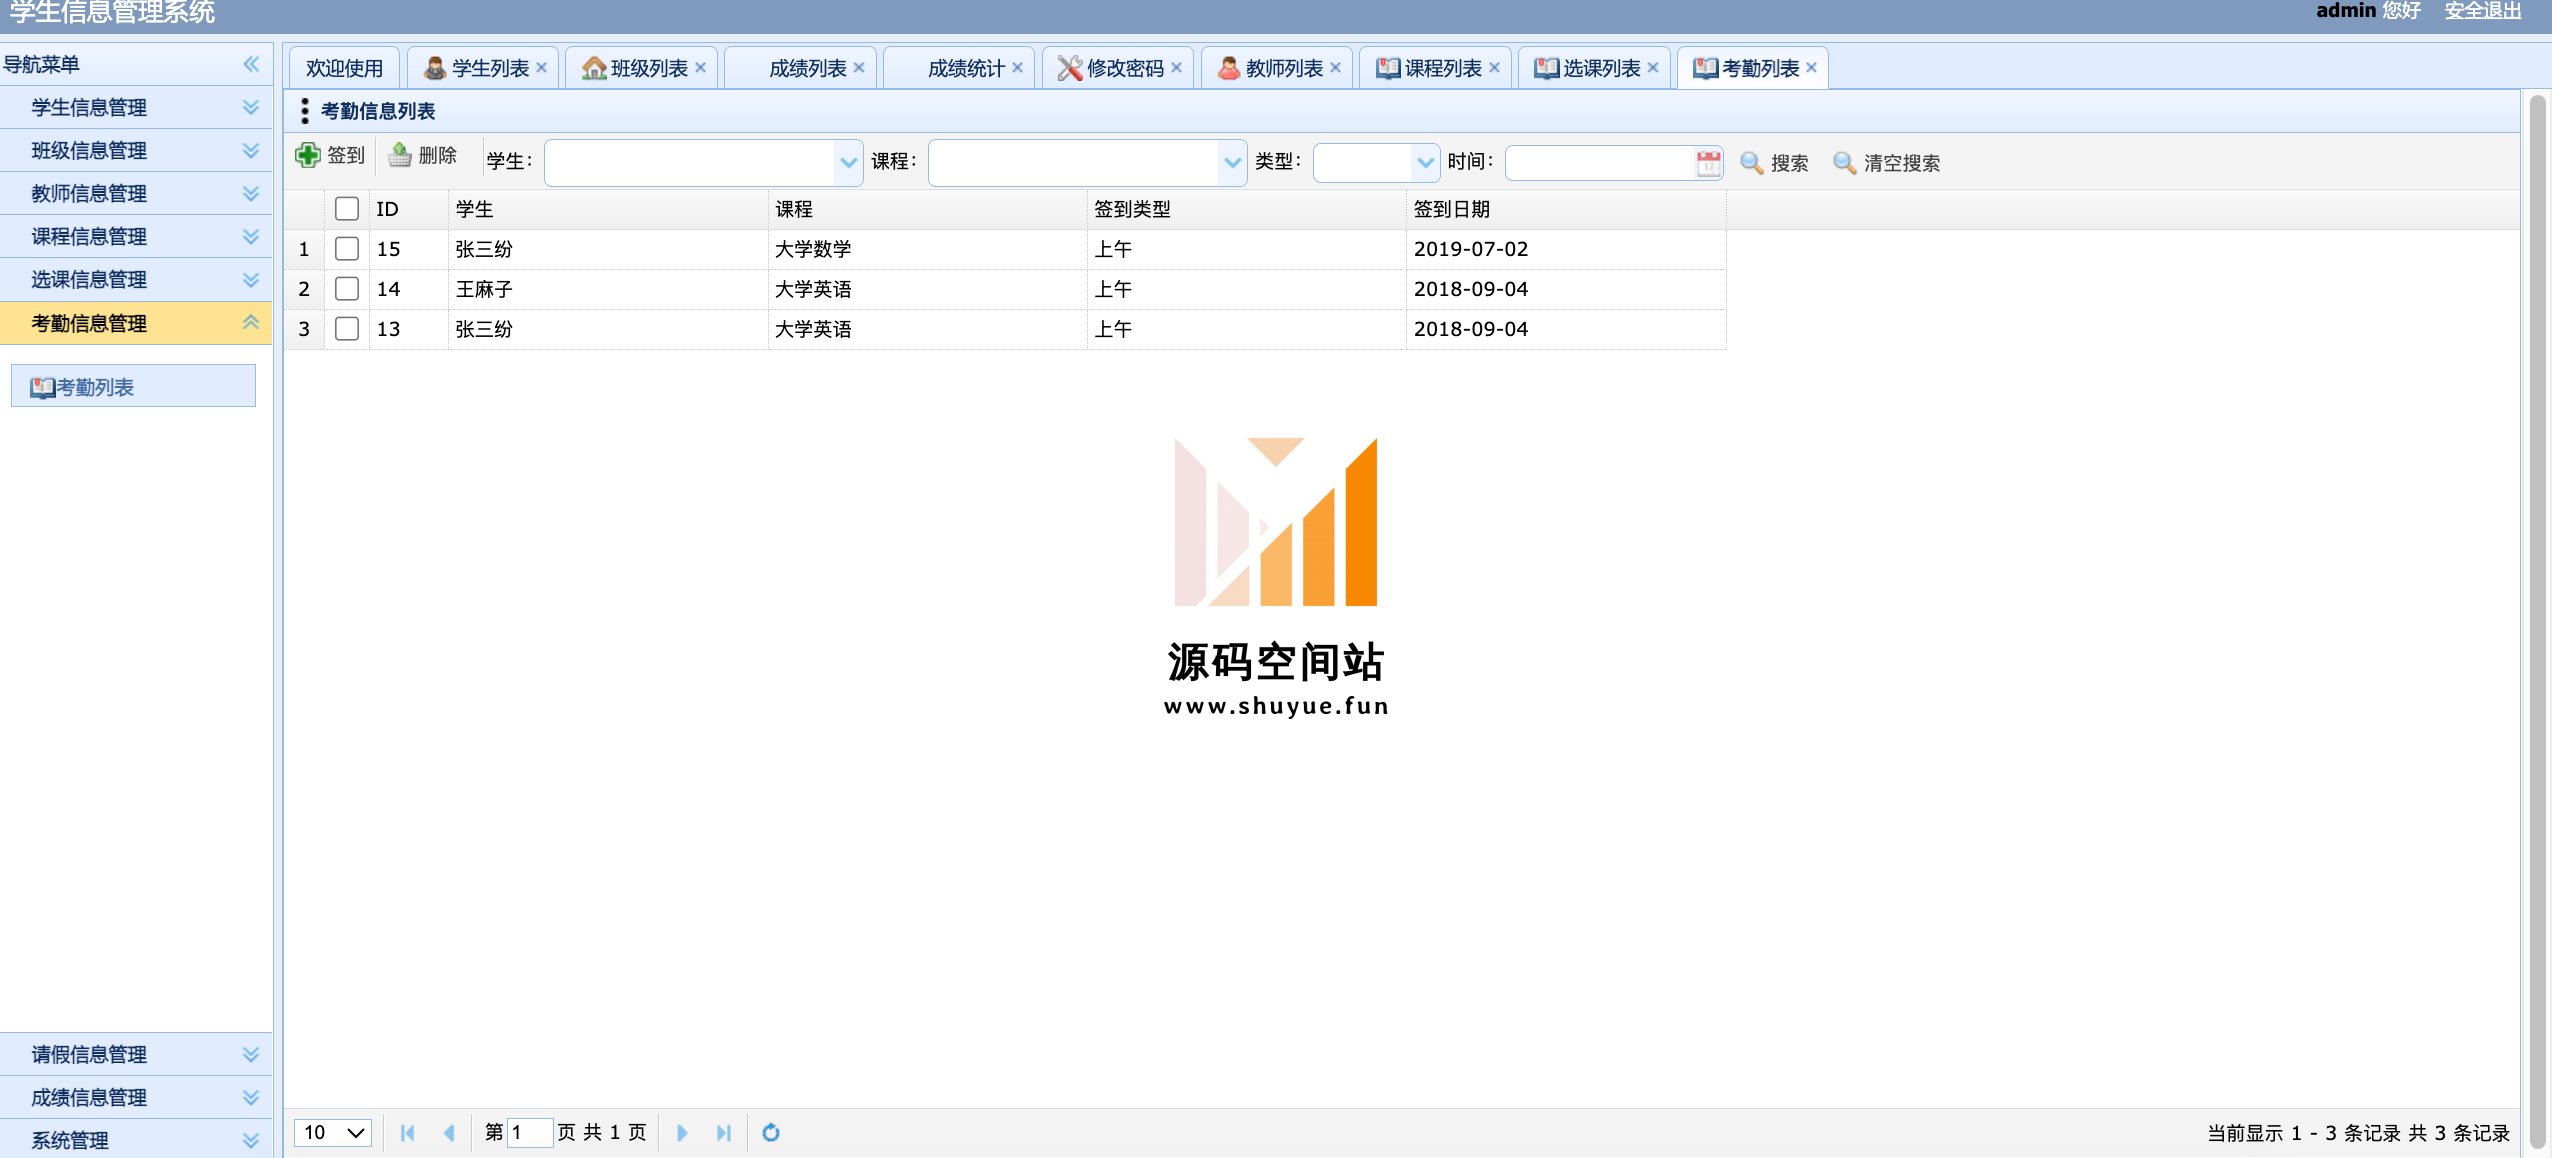Click the 删除 delete toolbar button
Screen dimensions: 2552x1158
coord(423,156)
